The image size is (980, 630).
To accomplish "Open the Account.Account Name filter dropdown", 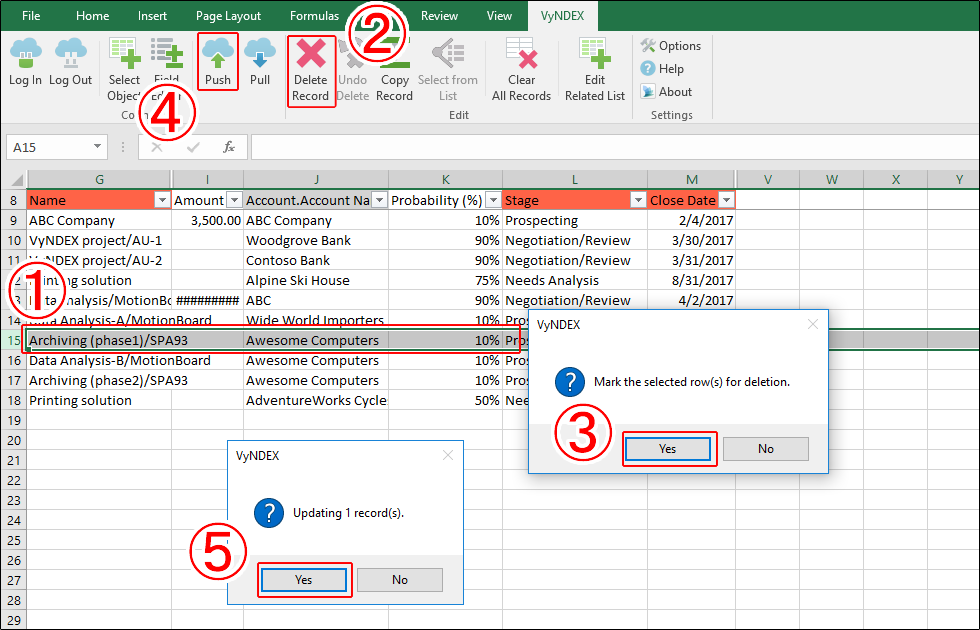I will pyautogui.click(x=379, y=200).
